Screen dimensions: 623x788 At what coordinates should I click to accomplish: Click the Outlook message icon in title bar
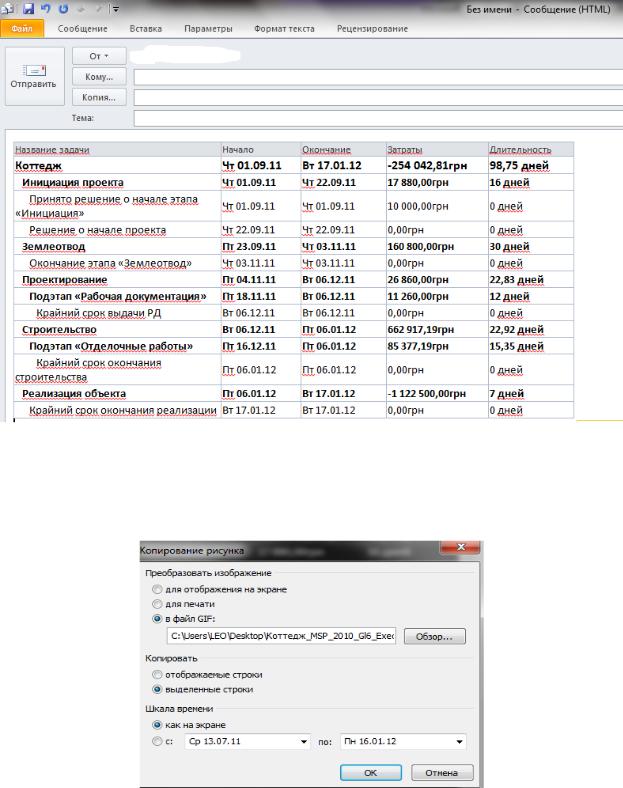(x=8, y=8)
